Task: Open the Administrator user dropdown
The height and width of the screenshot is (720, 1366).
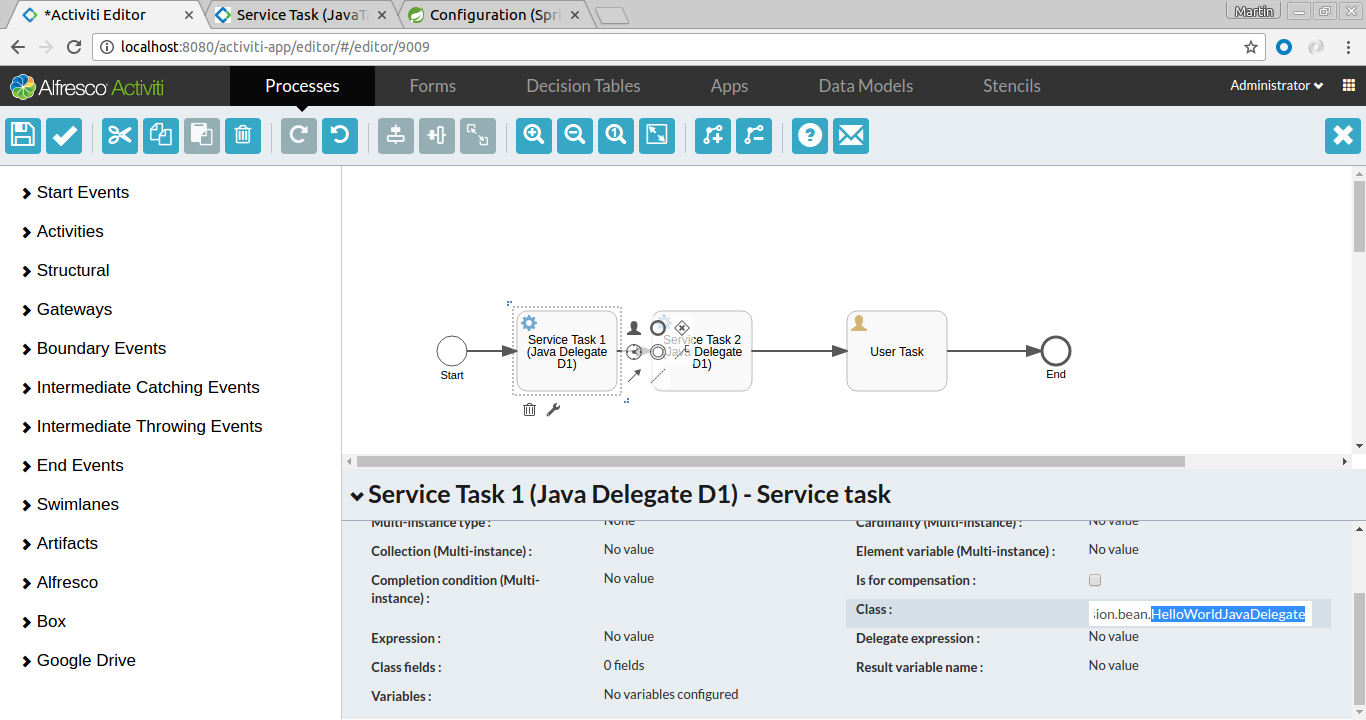Action: (1276, 86)
